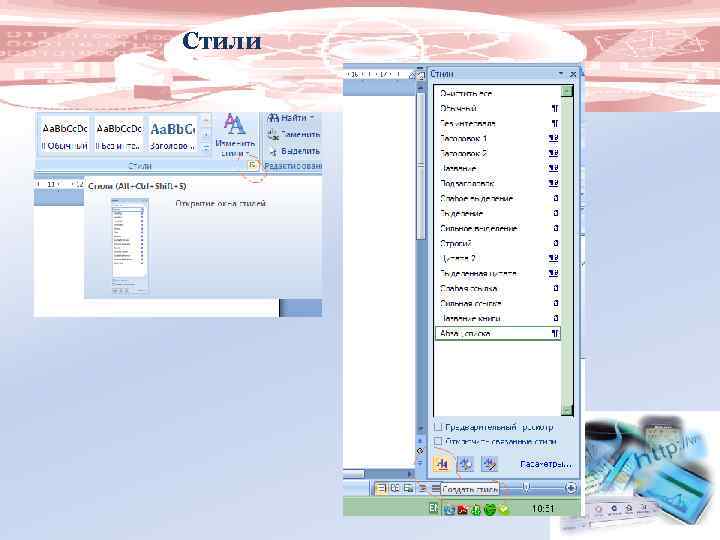The image size is (720, 540).
Task: Open the Параметры... link
Action: [x=546, y=464]
